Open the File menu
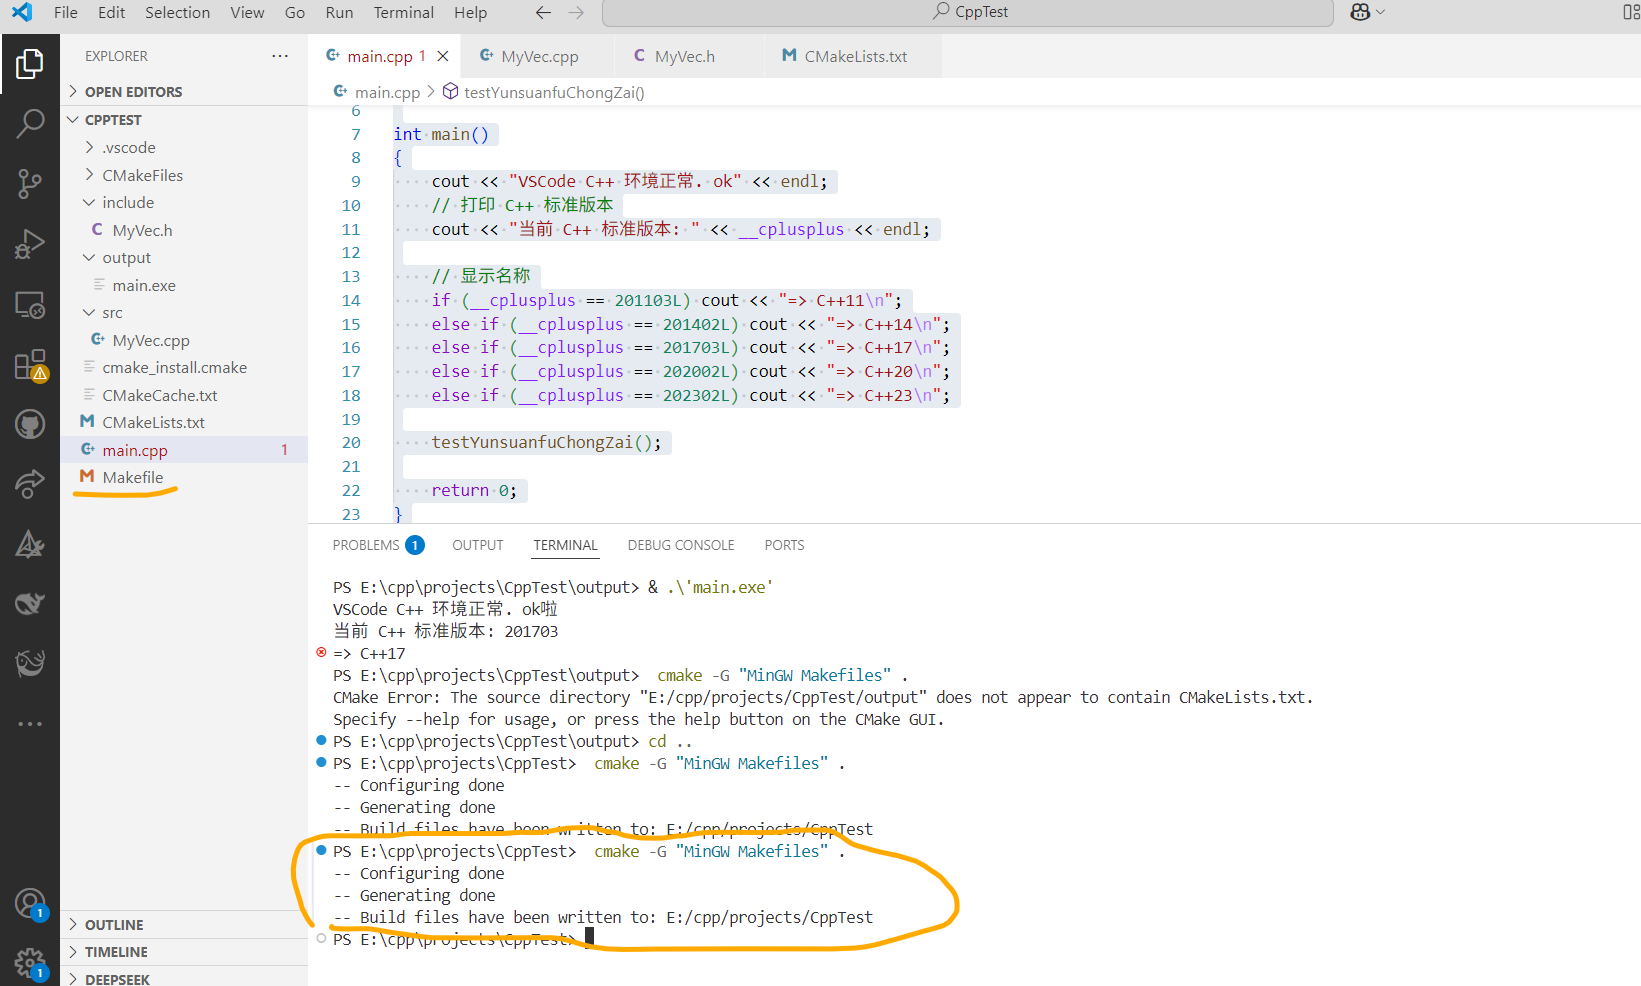1641x986 pixels. pyautogui.click(x=66, y=12)
